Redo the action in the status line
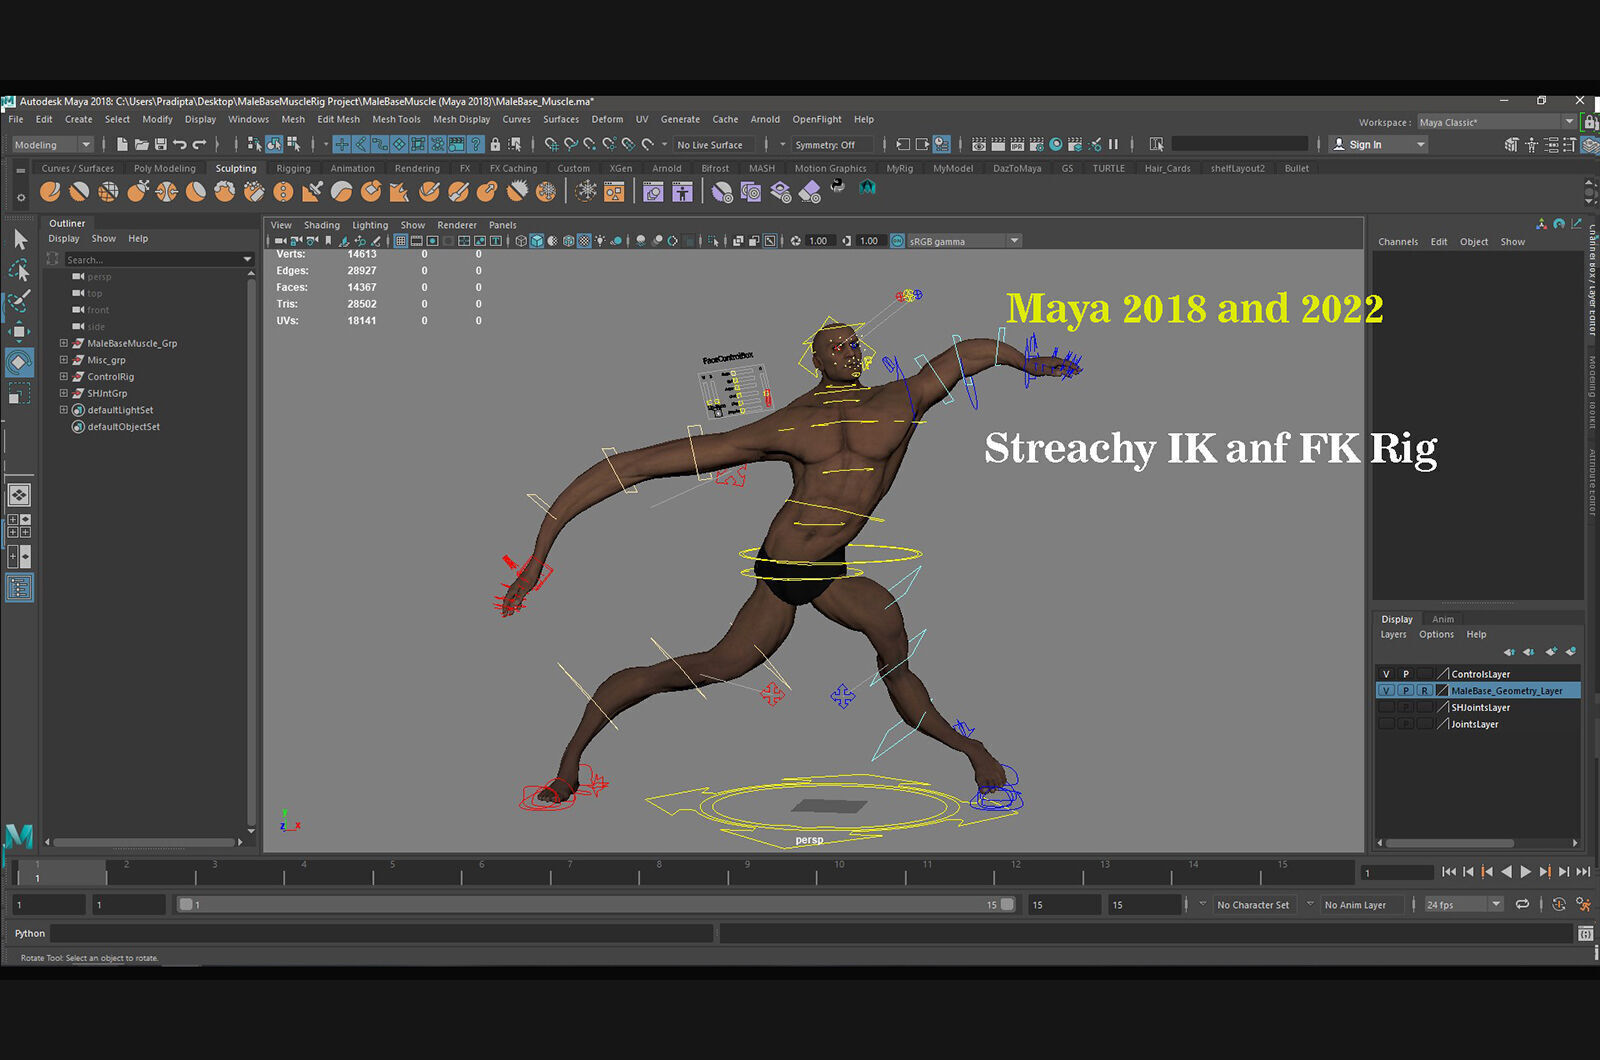 click(199, 145)
